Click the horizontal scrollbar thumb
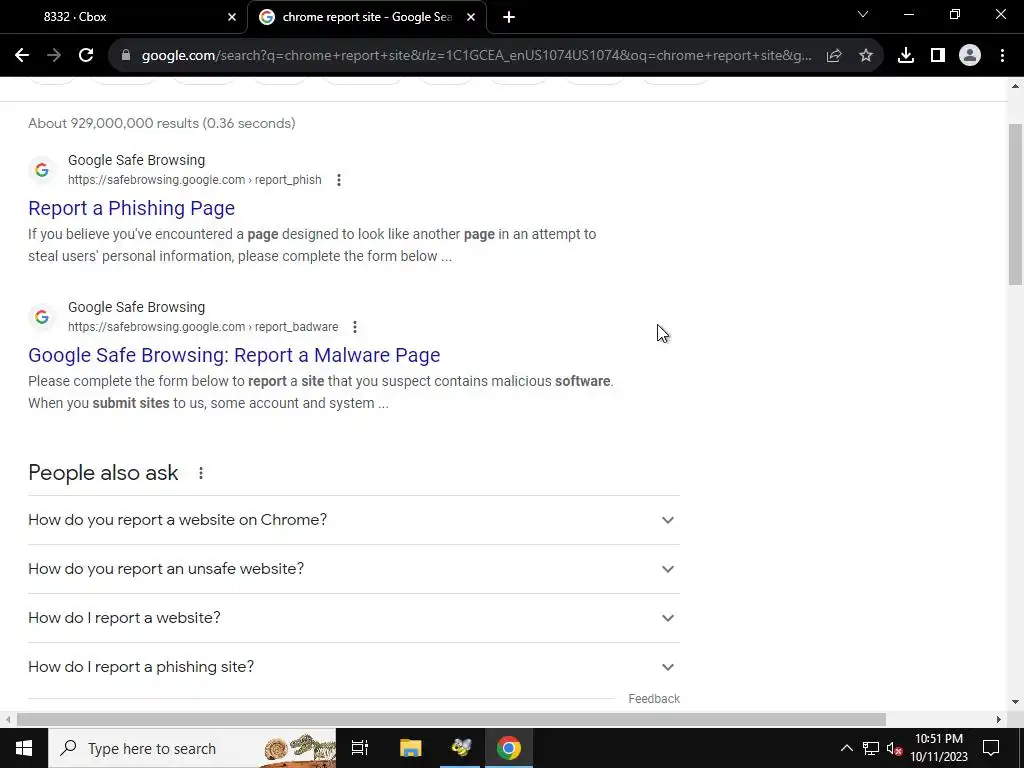Screen dimensions: 1024x768 451,719
